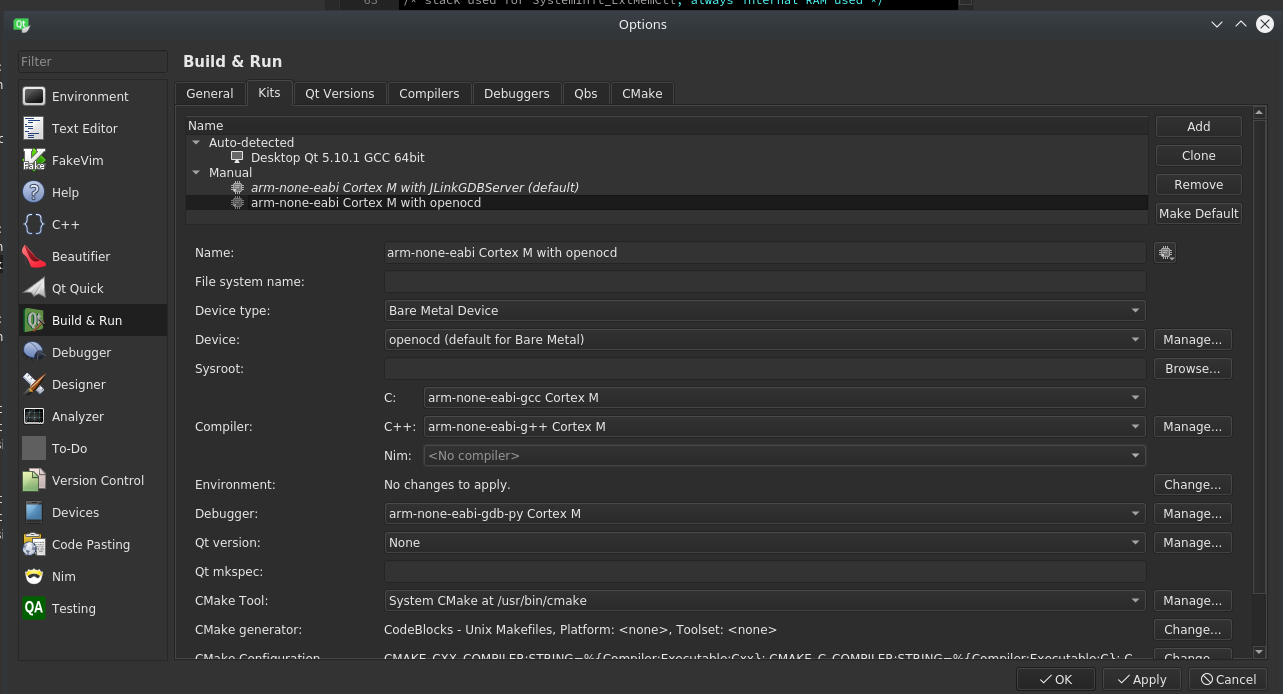Screen dimensions: 1283x694
Task: Open the To-Do category icon
Action: (x=34, y=448)
